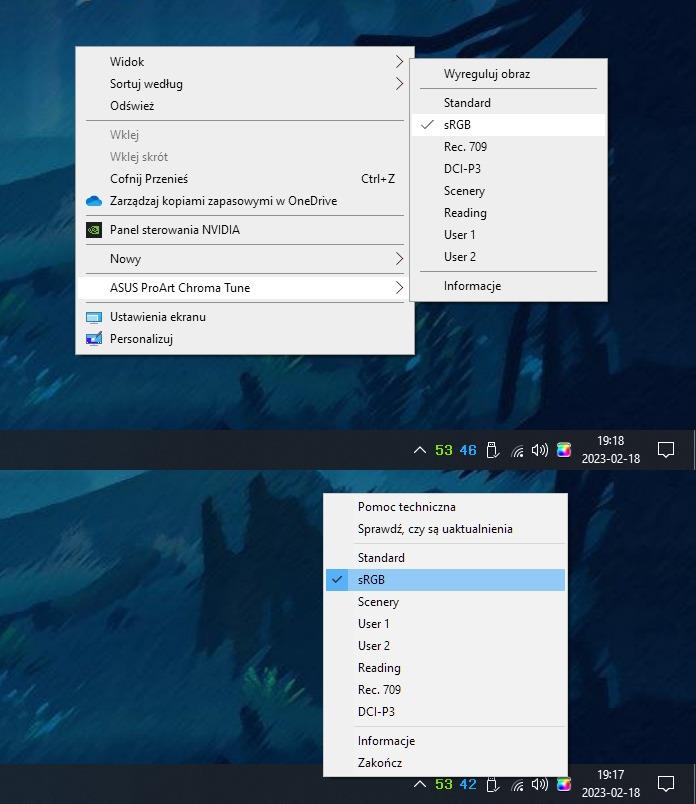Choose Cofnij Przenieś in the context menu
The image size is (696, 804).
point(245,179)
